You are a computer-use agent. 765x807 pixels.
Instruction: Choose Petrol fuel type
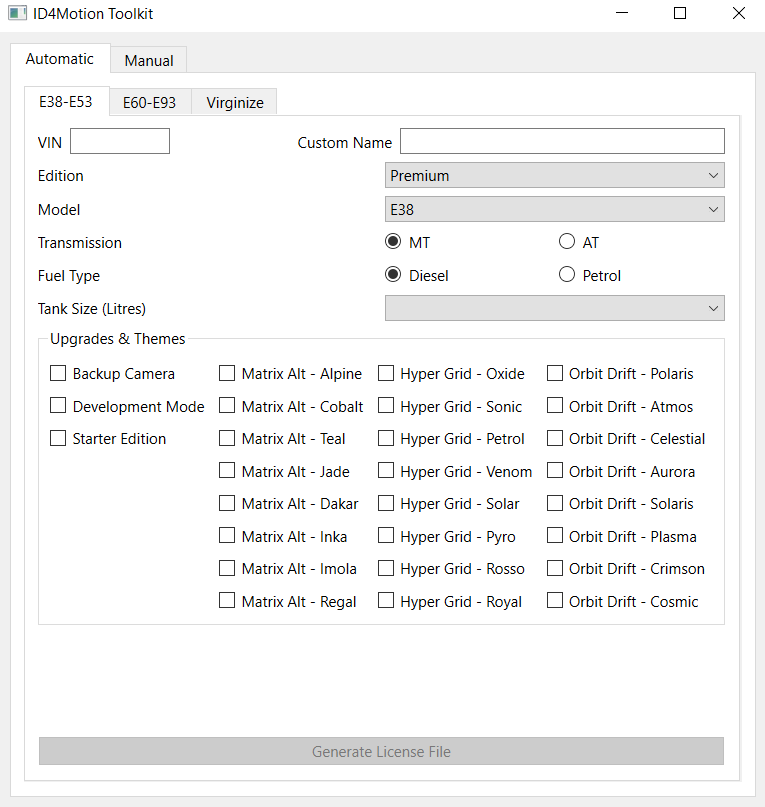[567, 274]
